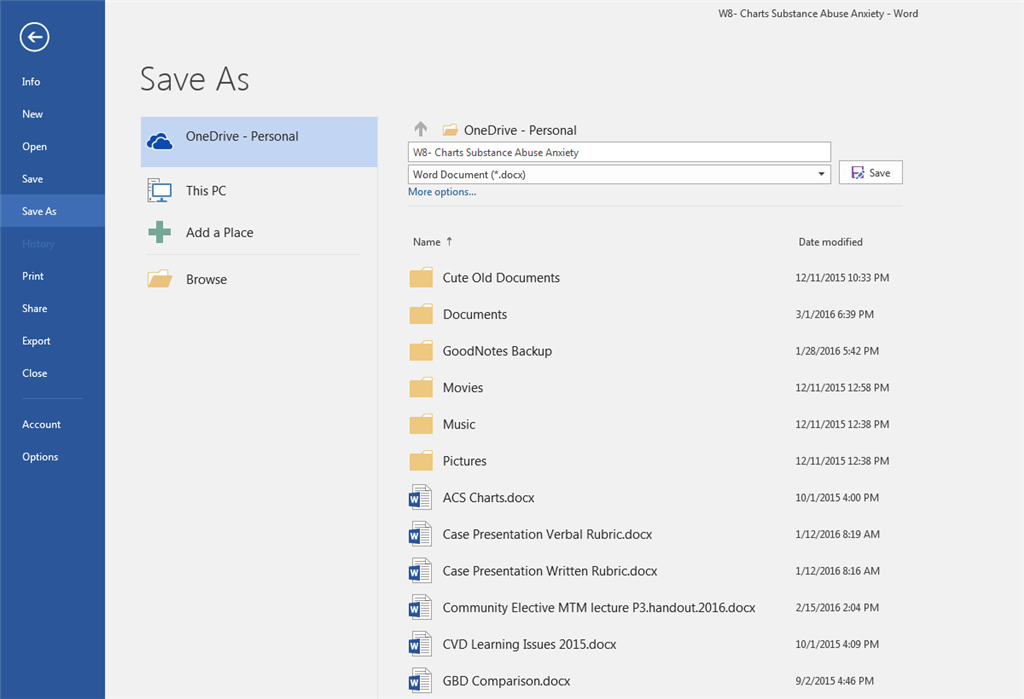Click the green plus Add a Place icon
The image size is (1024, 699).
[x=159, y=232]
